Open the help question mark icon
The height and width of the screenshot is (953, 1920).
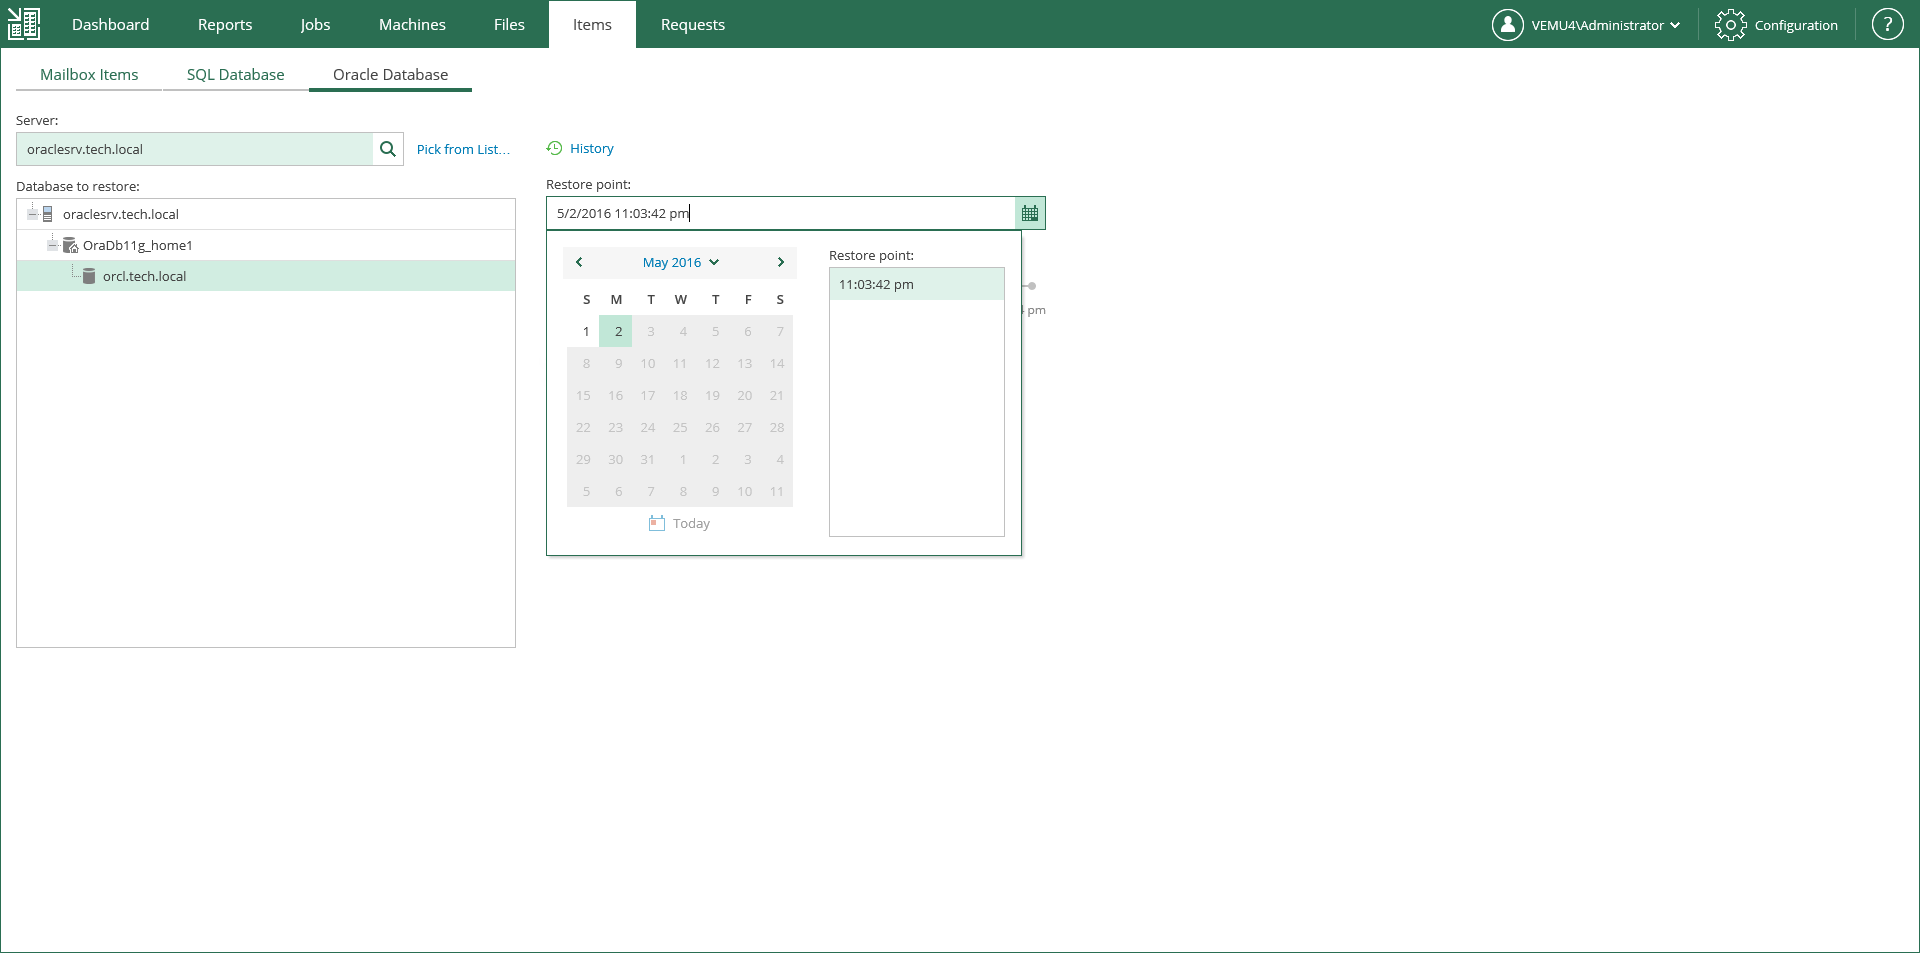tap(1887, 25)
